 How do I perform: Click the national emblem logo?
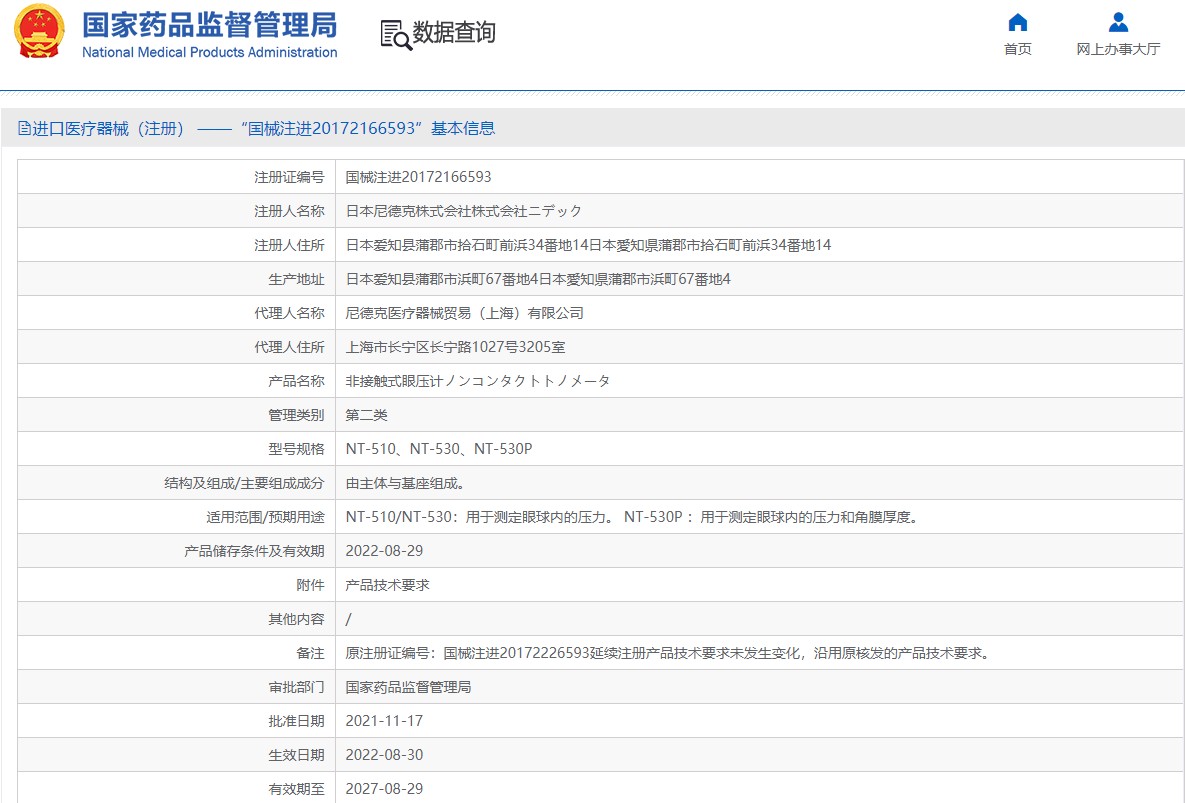click(x=39, y=31)
